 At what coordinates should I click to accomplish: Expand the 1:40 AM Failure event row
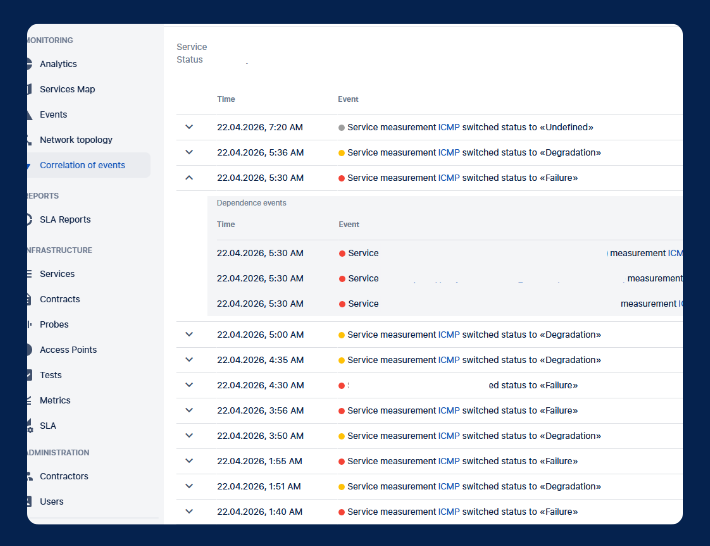tap(189, 512)
